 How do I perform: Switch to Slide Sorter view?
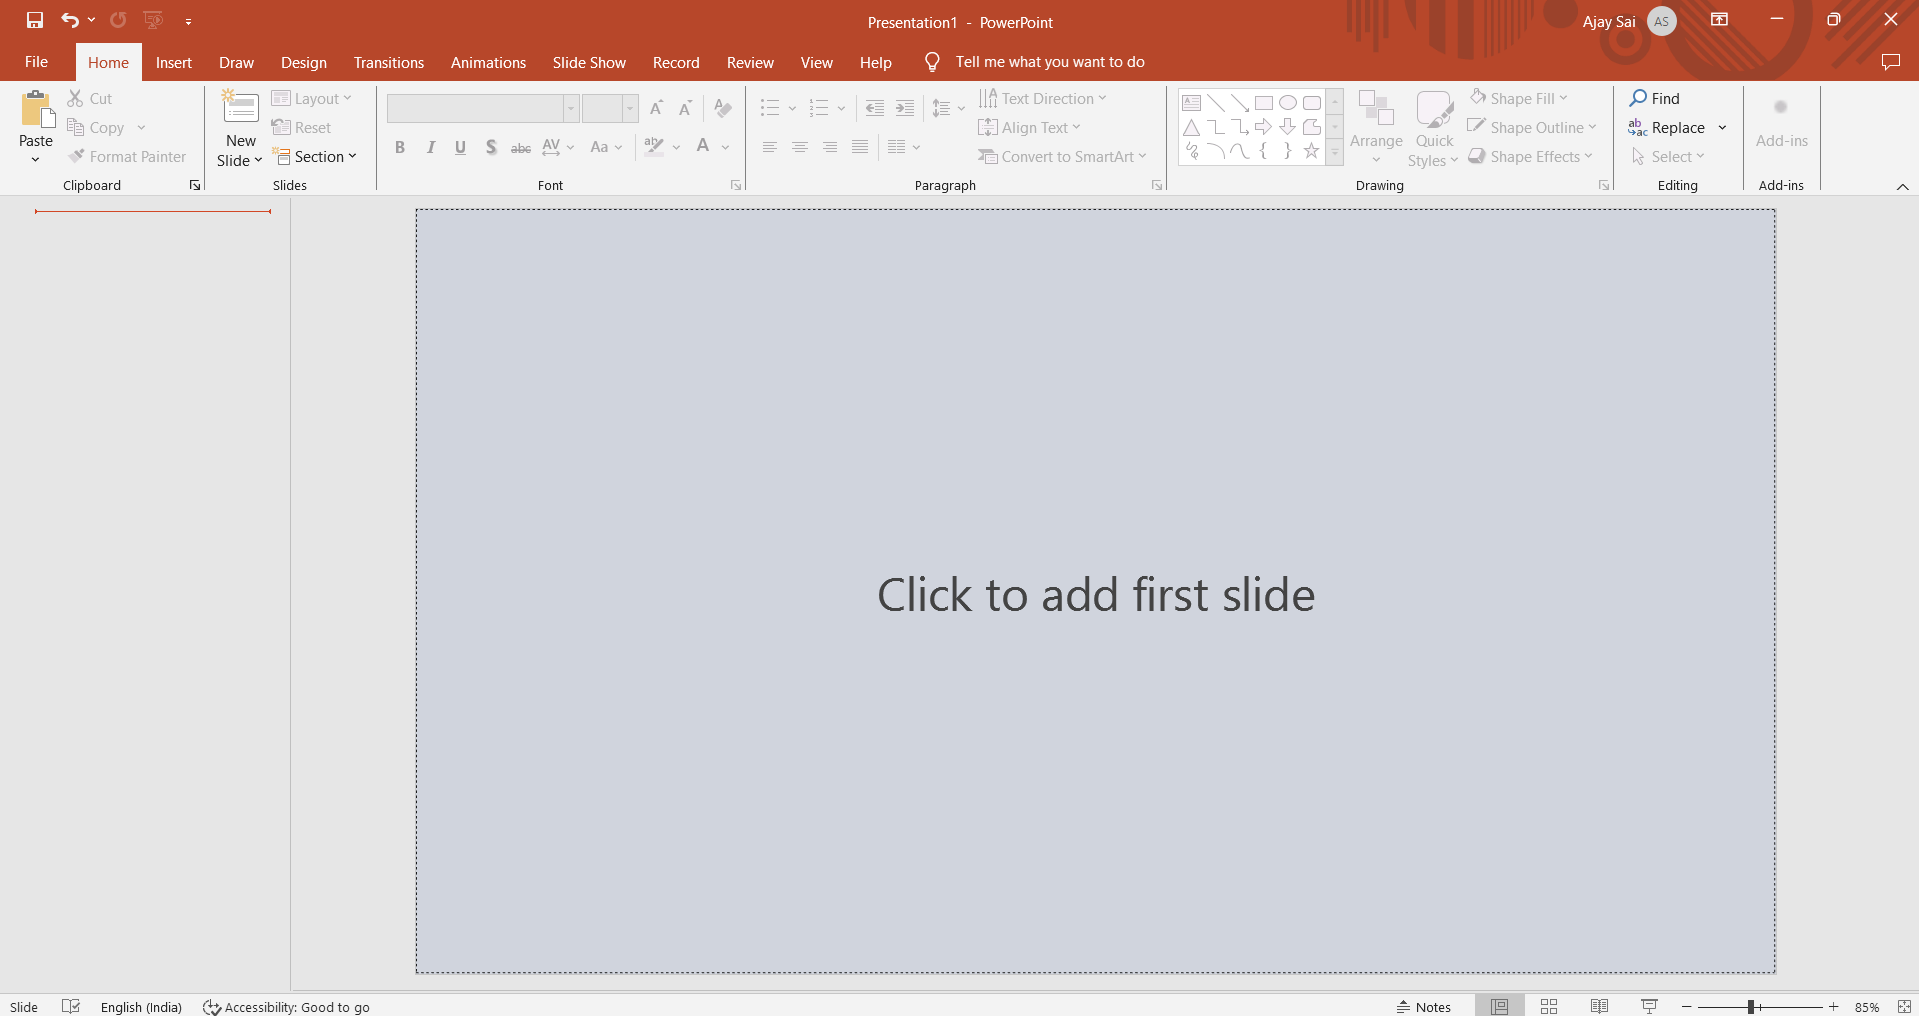[1549, 1006]
